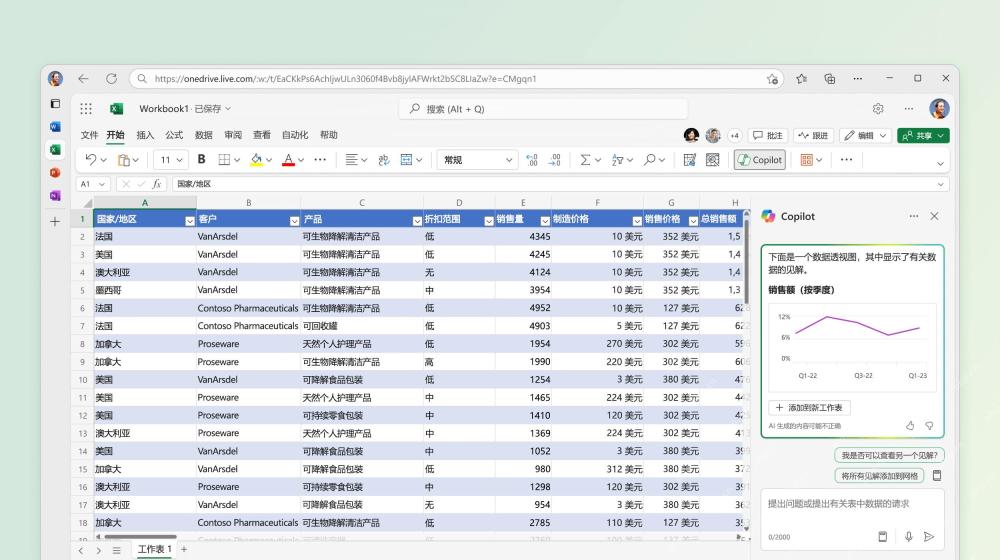This screenshot has width=1000, height=560.
Task: Click the microphone icon in Copilot input
Action: point(908,536)
